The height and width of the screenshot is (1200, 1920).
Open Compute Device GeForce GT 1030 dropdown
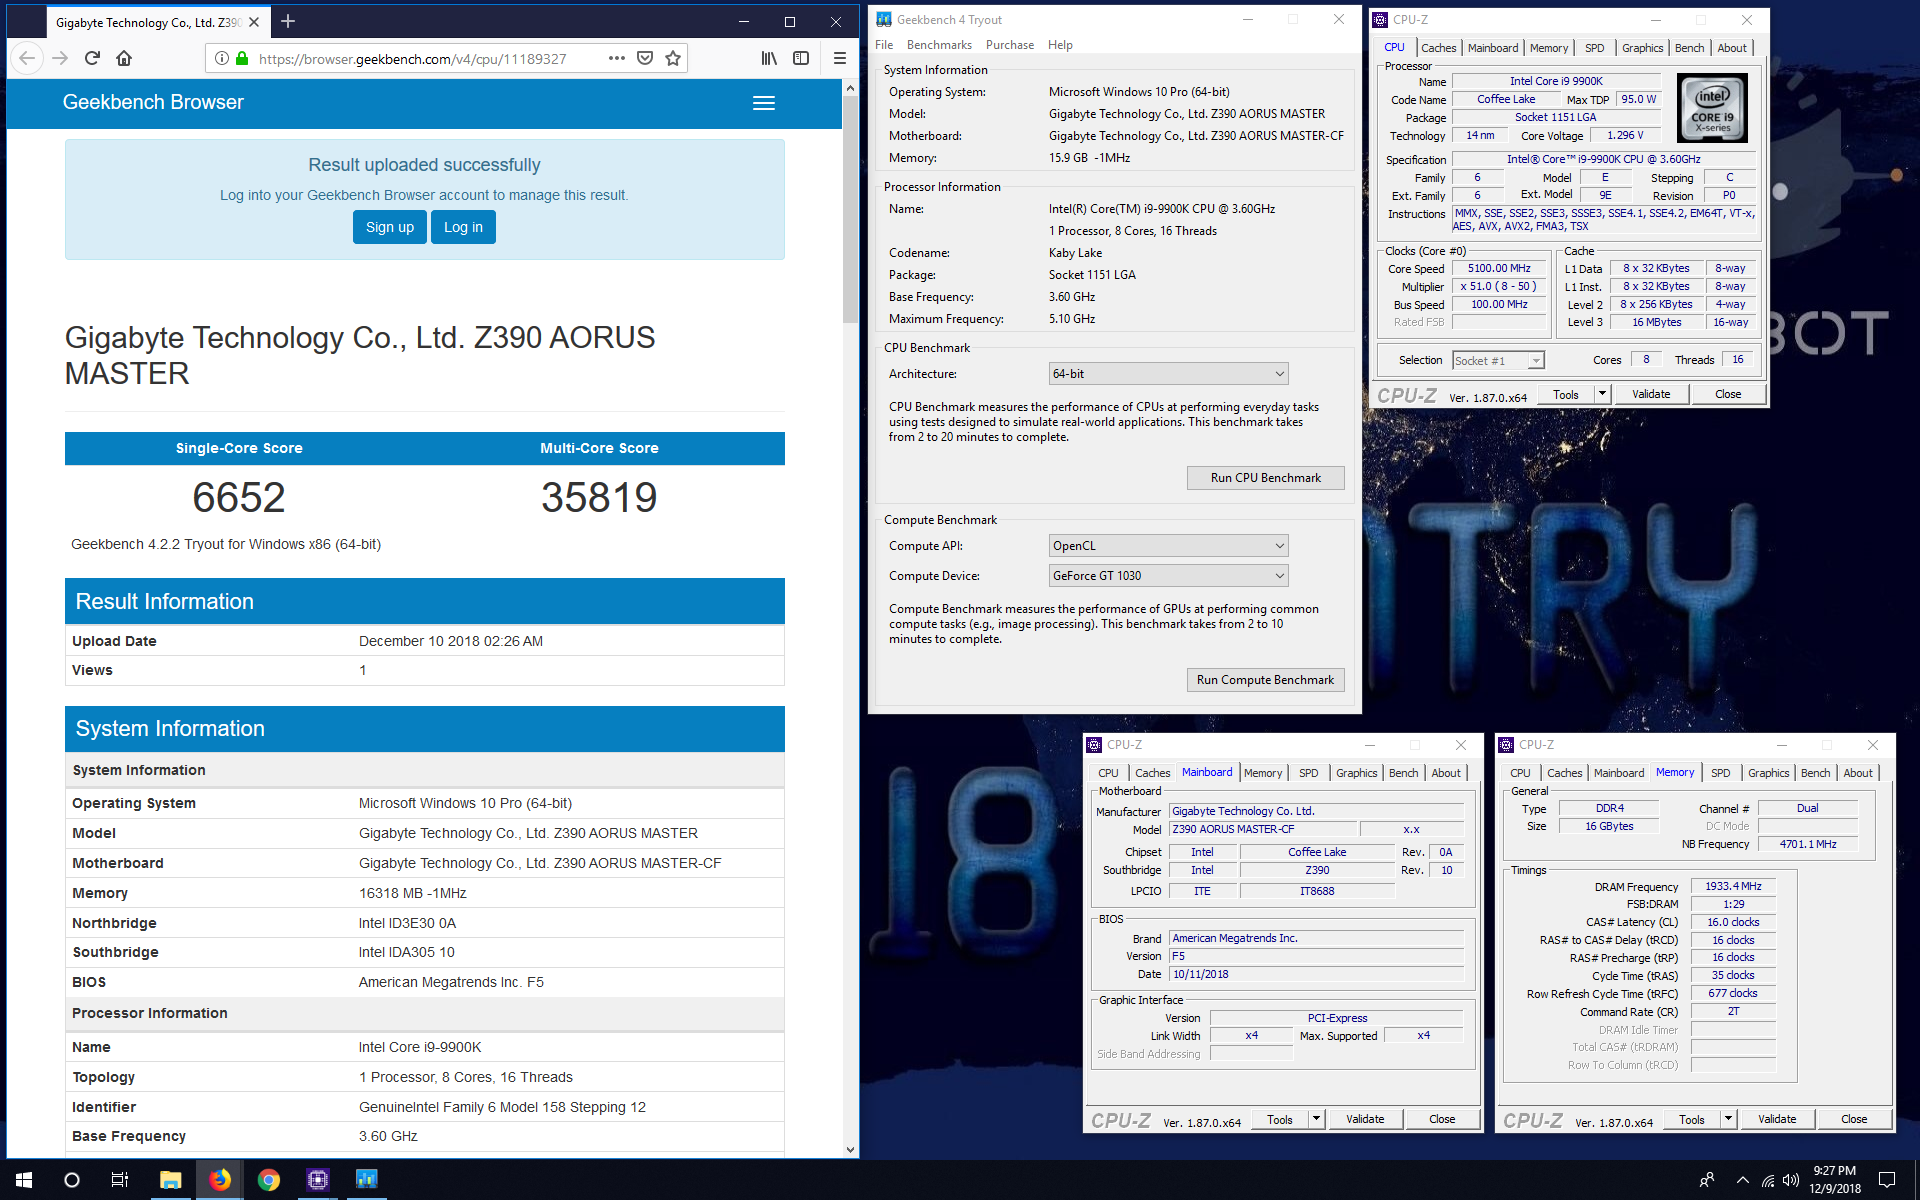[1168, 576]
